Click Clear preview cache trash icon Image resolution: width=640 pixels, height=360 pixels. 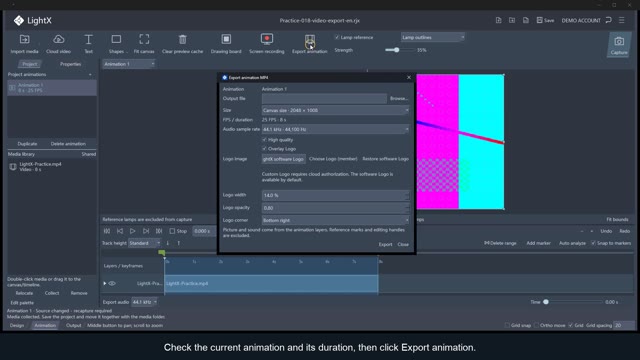(x=182, y=39)
